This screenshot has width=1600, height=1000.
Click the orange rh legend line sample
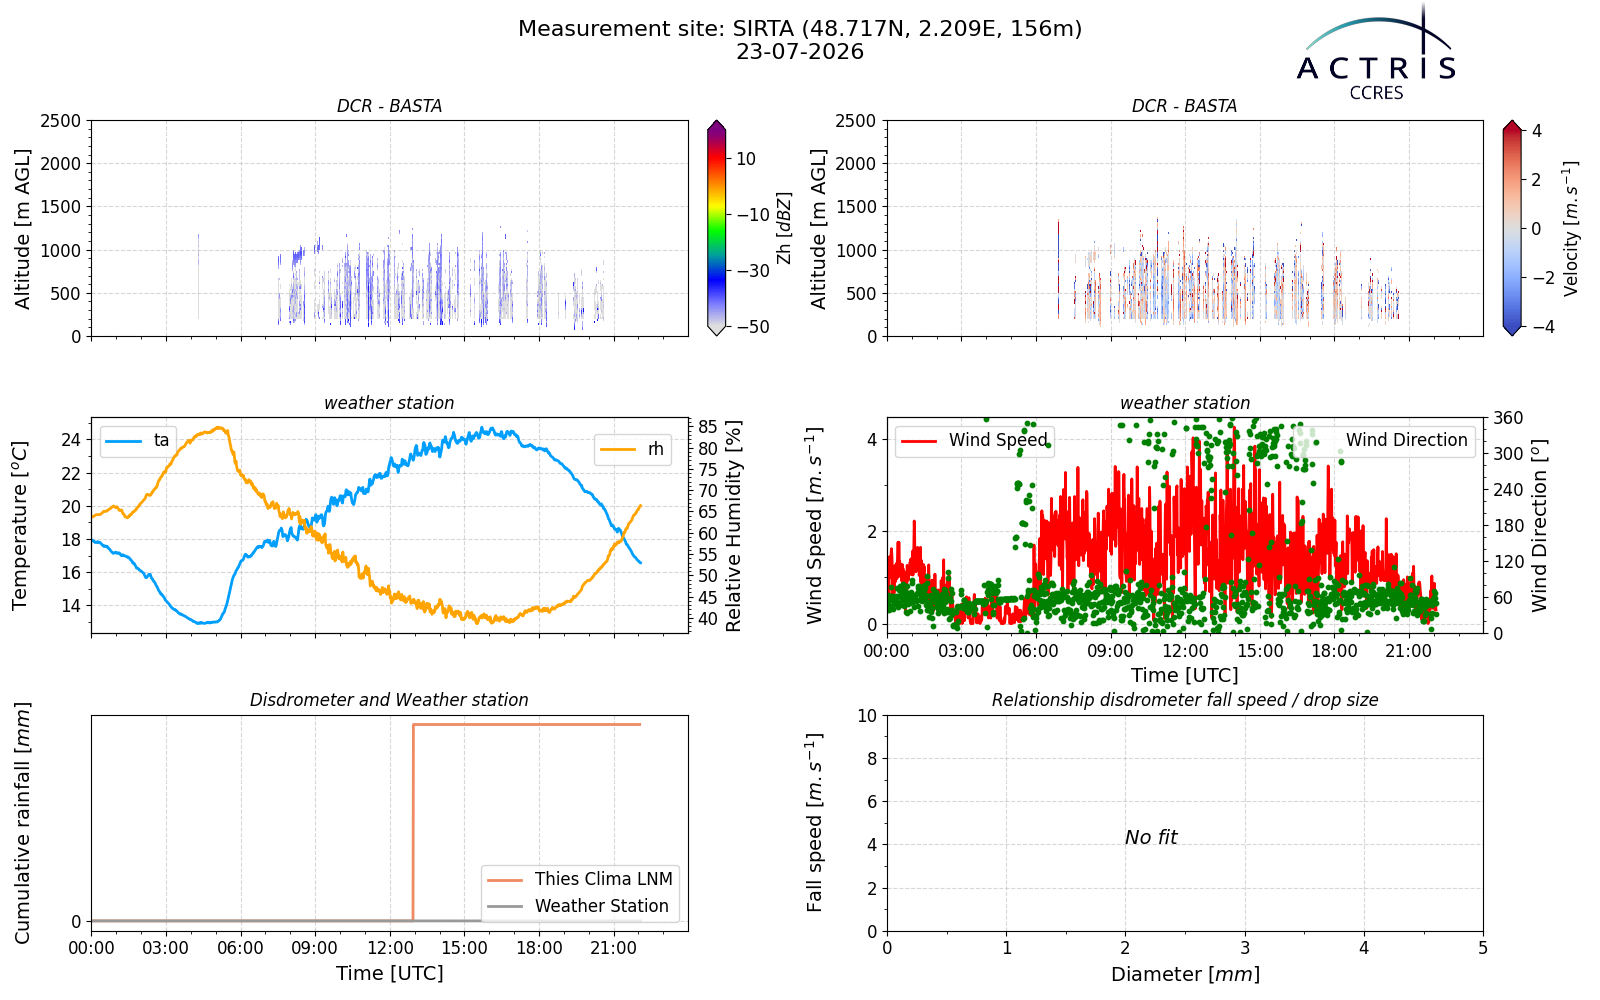(x=617, y=450)
